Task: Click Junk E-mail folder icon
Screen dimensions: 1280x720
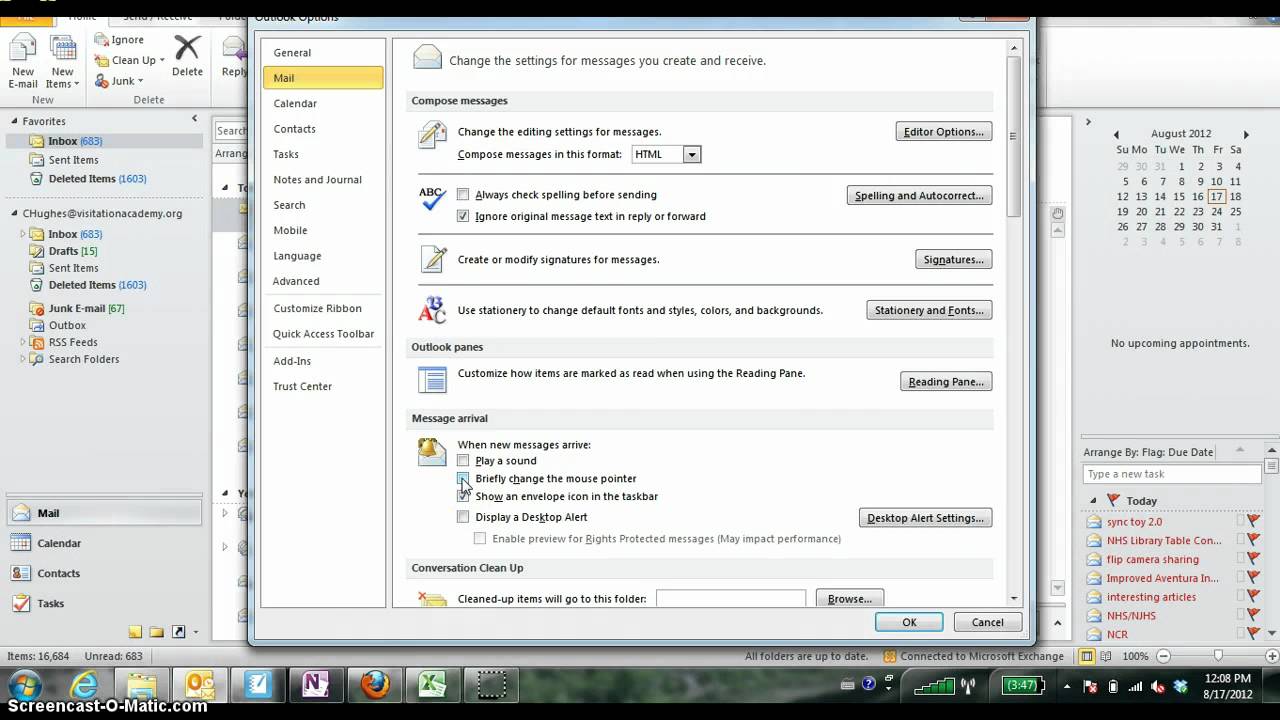Action: [x=38, y=309]
